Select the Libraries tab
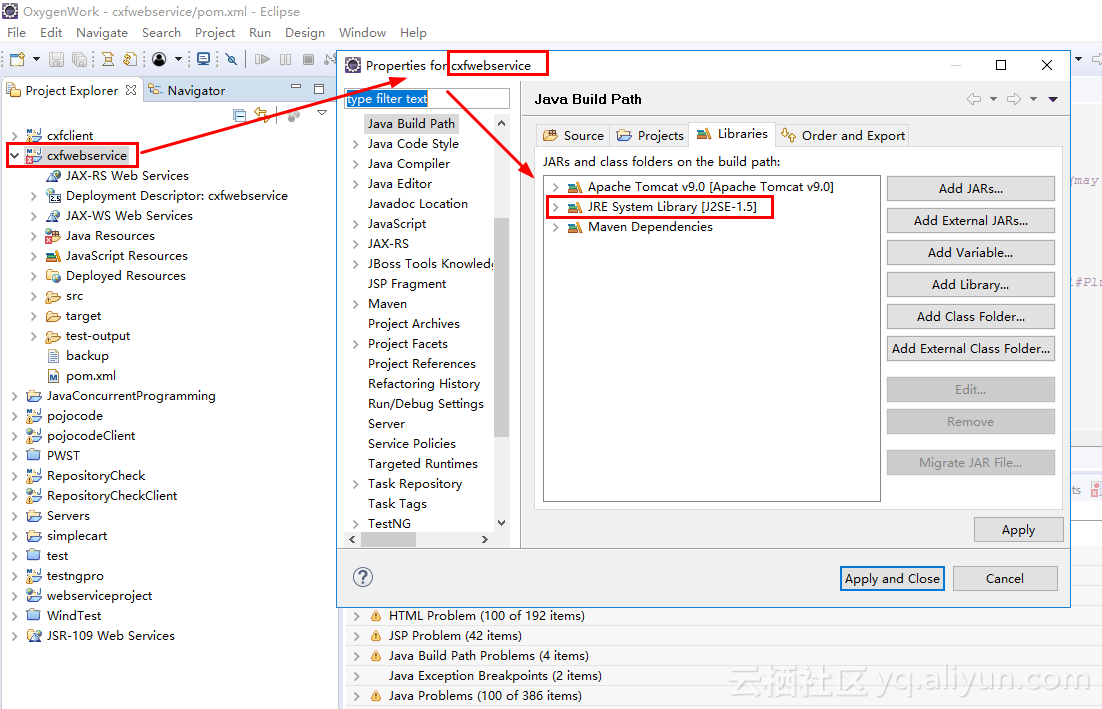1102x709 pixels. [x=732, y=134]
